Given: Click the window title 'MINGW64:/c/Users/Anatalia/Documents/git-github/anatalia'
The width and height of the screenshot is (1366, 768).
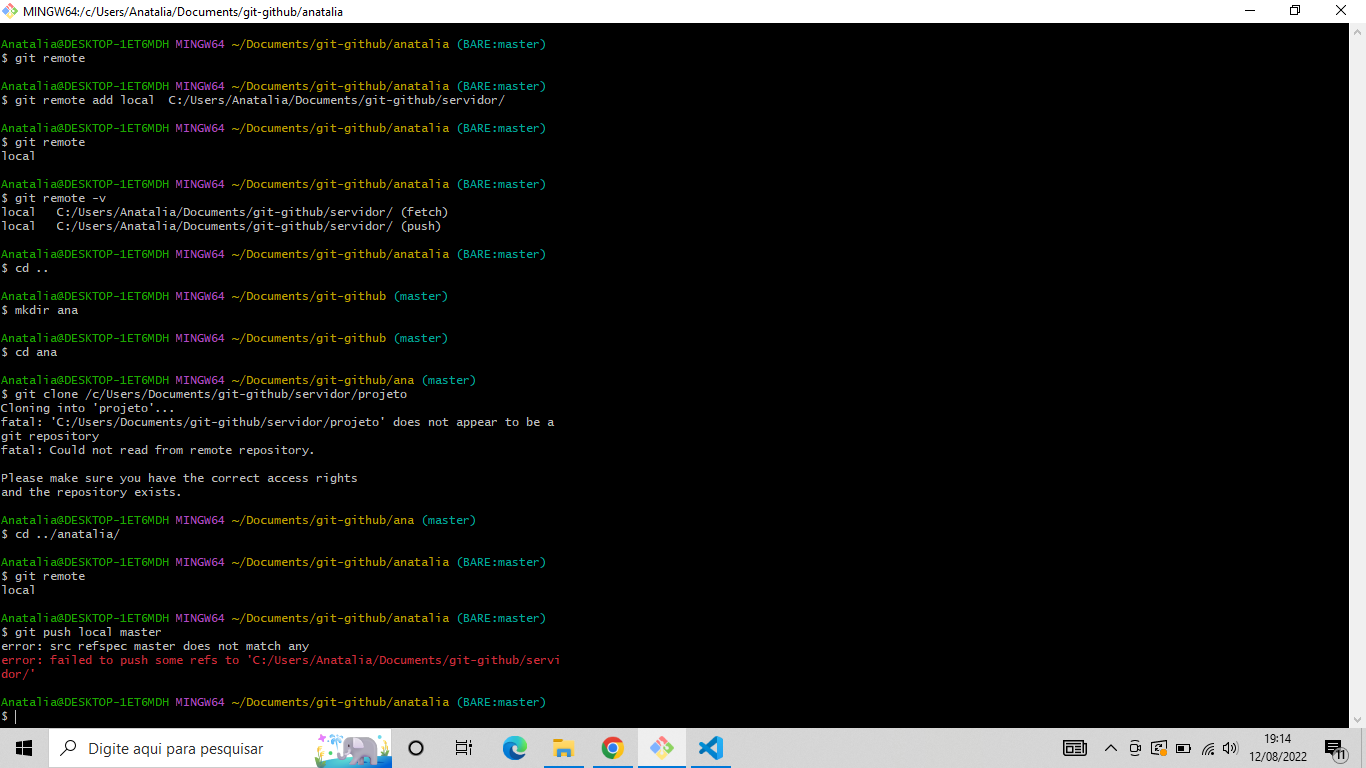Looking at the screenshot, I should pos(183,12).
